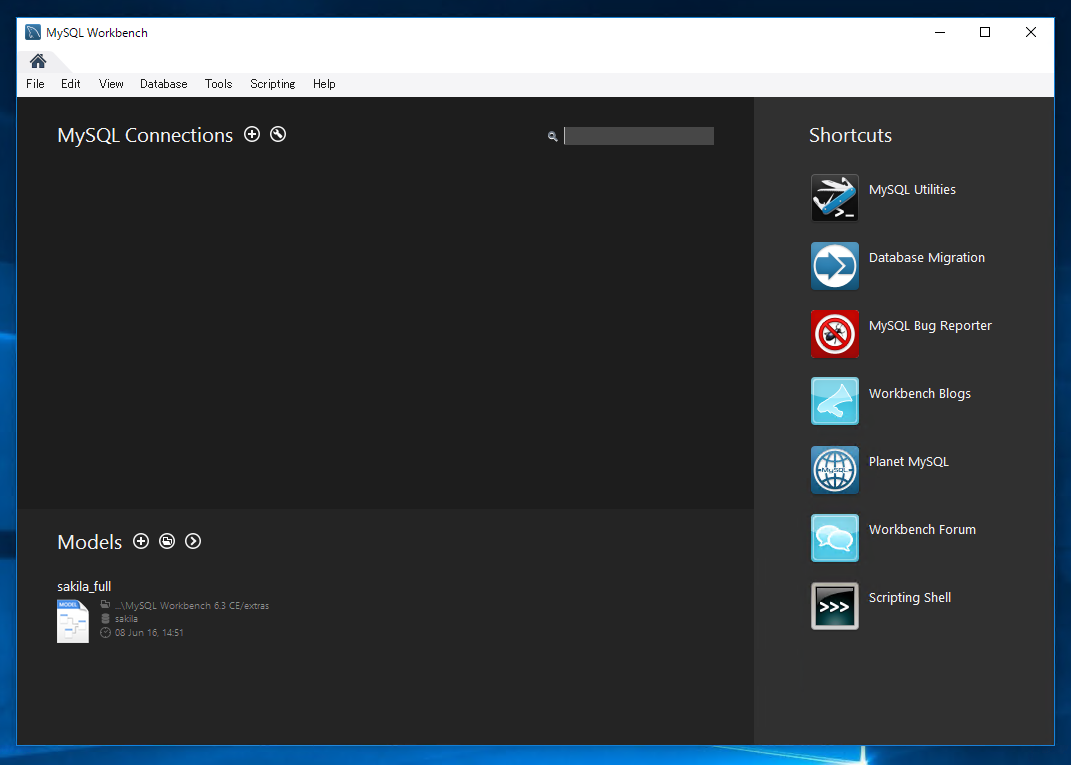This screenshot has height=765, width=1071.
Task: Open the View menu
Action: coord(111,84)
